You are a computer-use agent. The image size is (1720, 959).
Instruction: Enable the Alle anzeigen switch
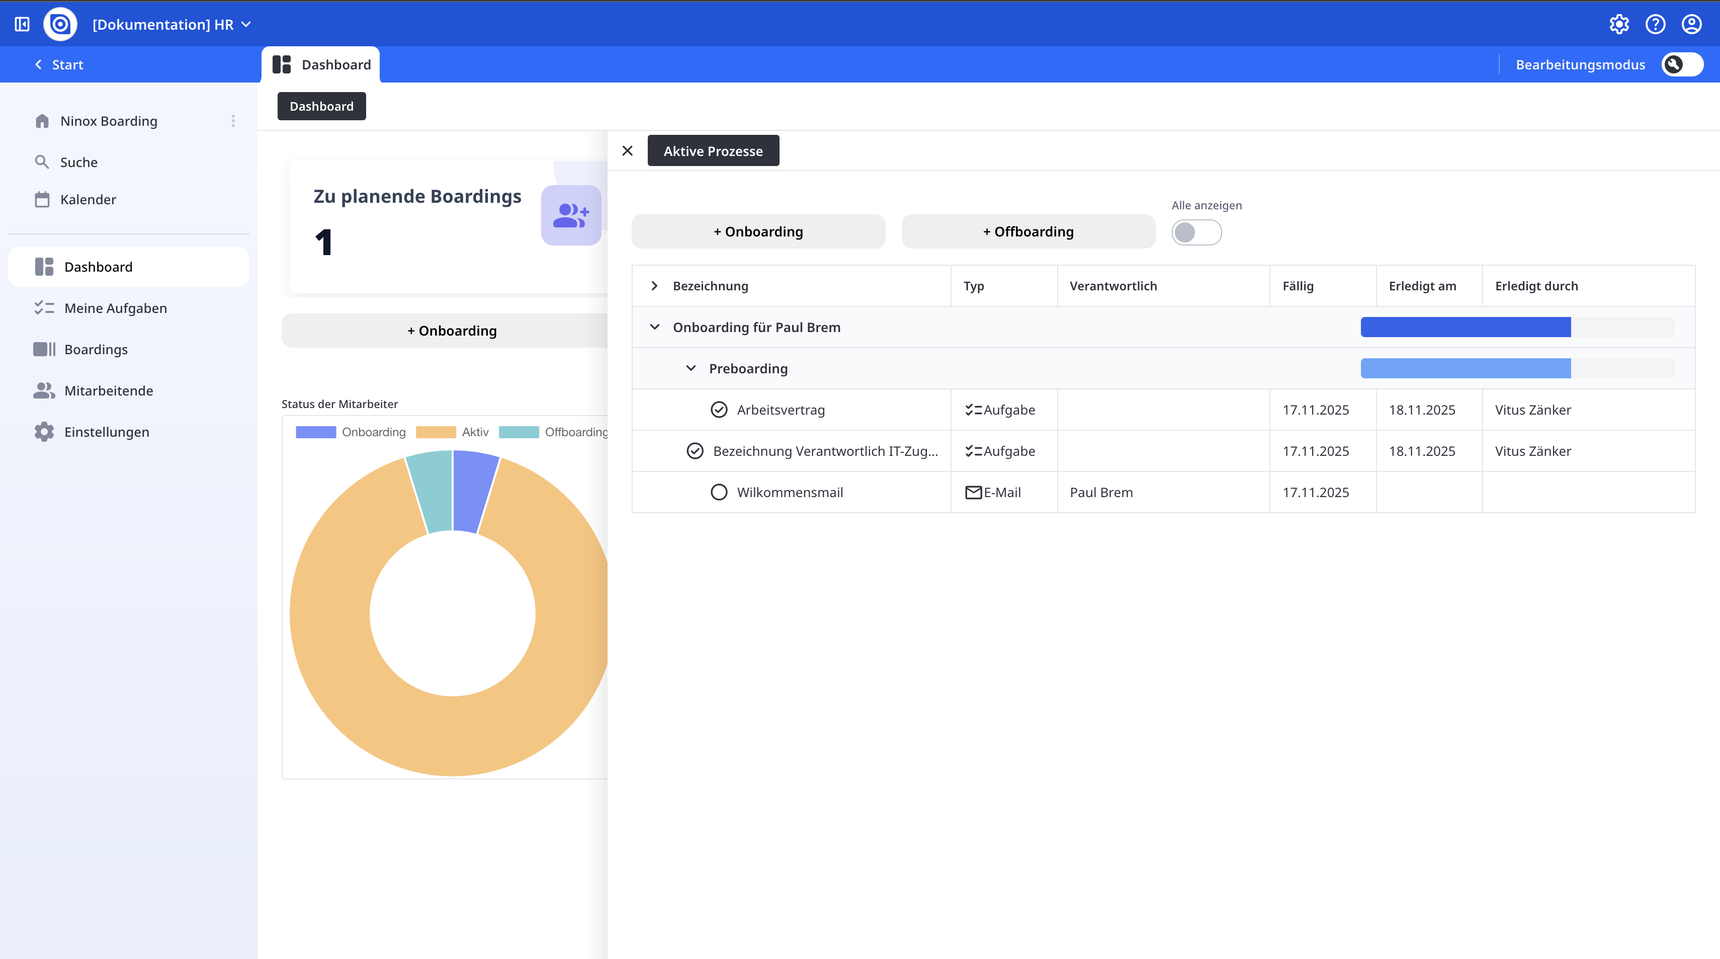(1196, 233)
